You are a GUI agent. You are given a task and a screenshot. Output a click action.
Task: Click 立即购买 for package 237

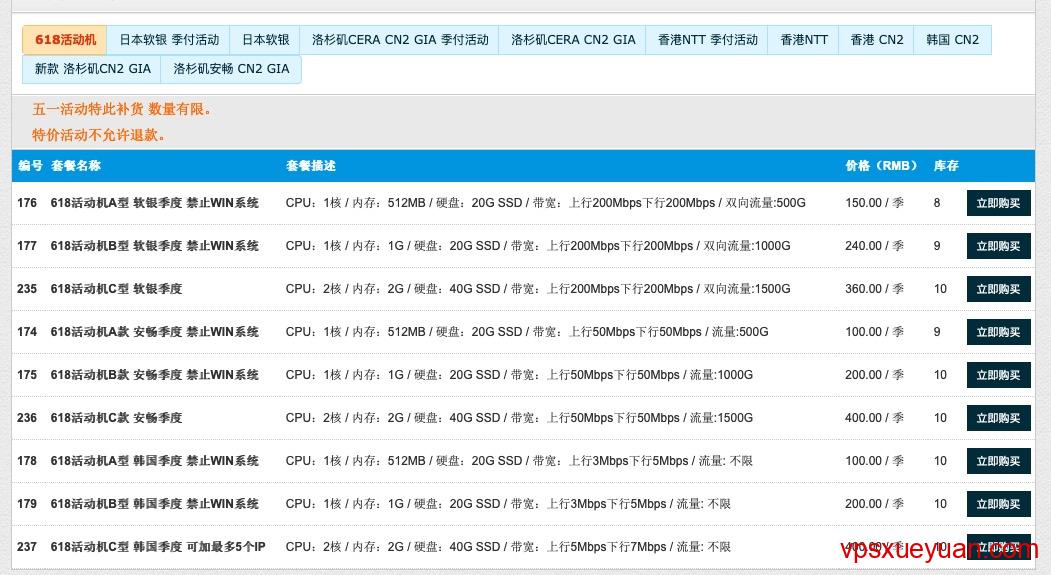point(998,546)
